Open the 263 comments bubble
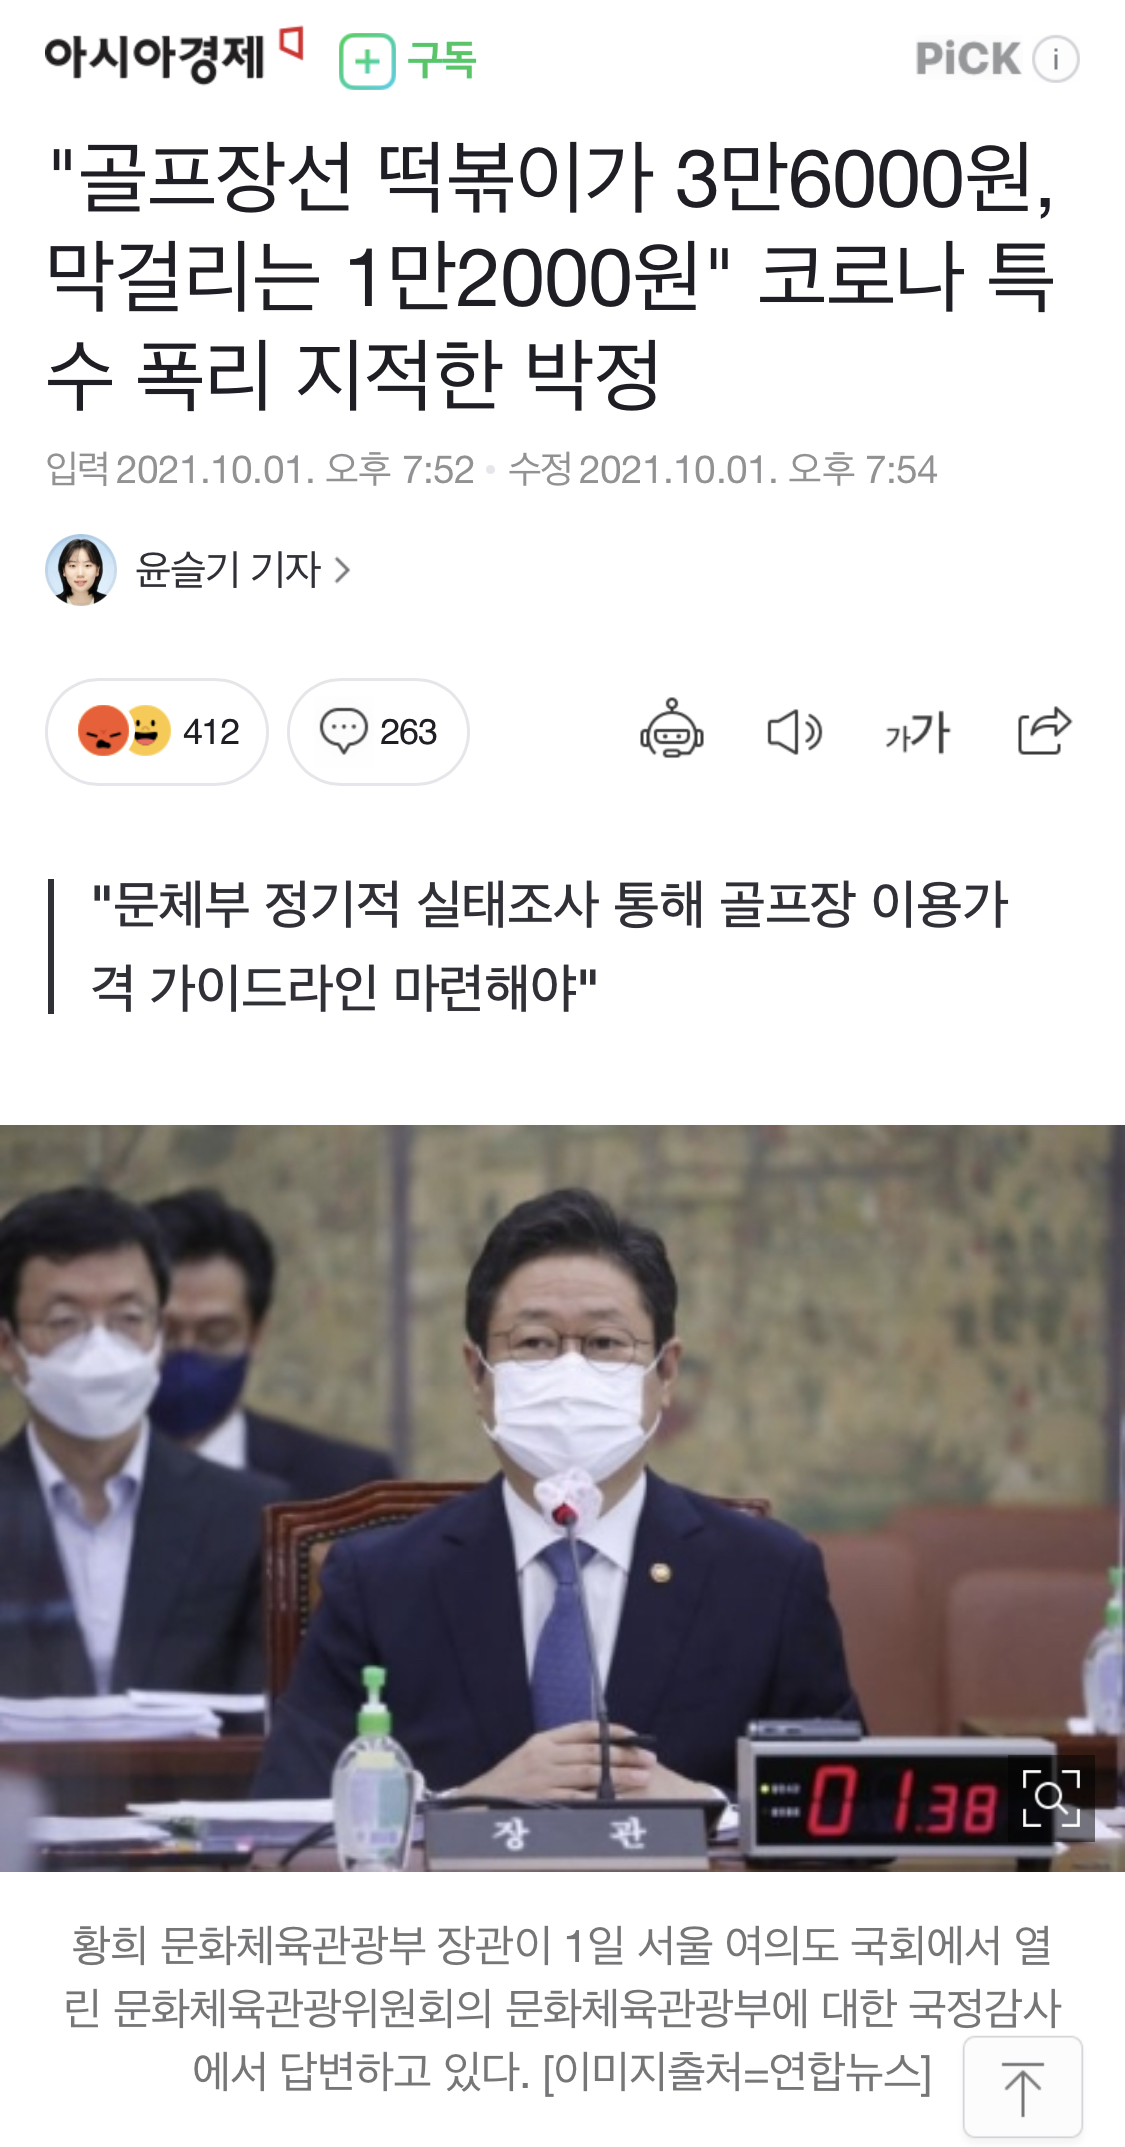The width and height of the screenshot is (1125, 2147). coord(378,732)
